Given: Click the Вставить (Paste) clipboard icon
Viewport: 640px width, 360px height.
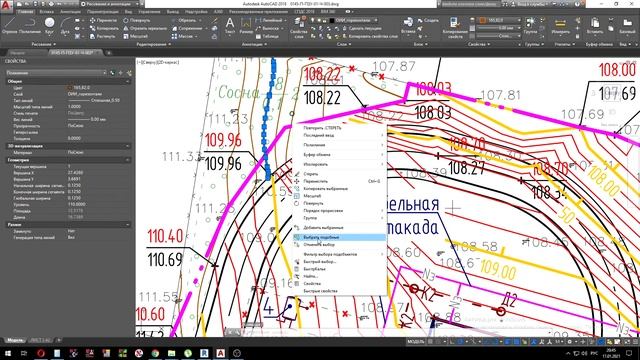Looking at the screenshot, I should pyautogui.click(x=595, y=26).
